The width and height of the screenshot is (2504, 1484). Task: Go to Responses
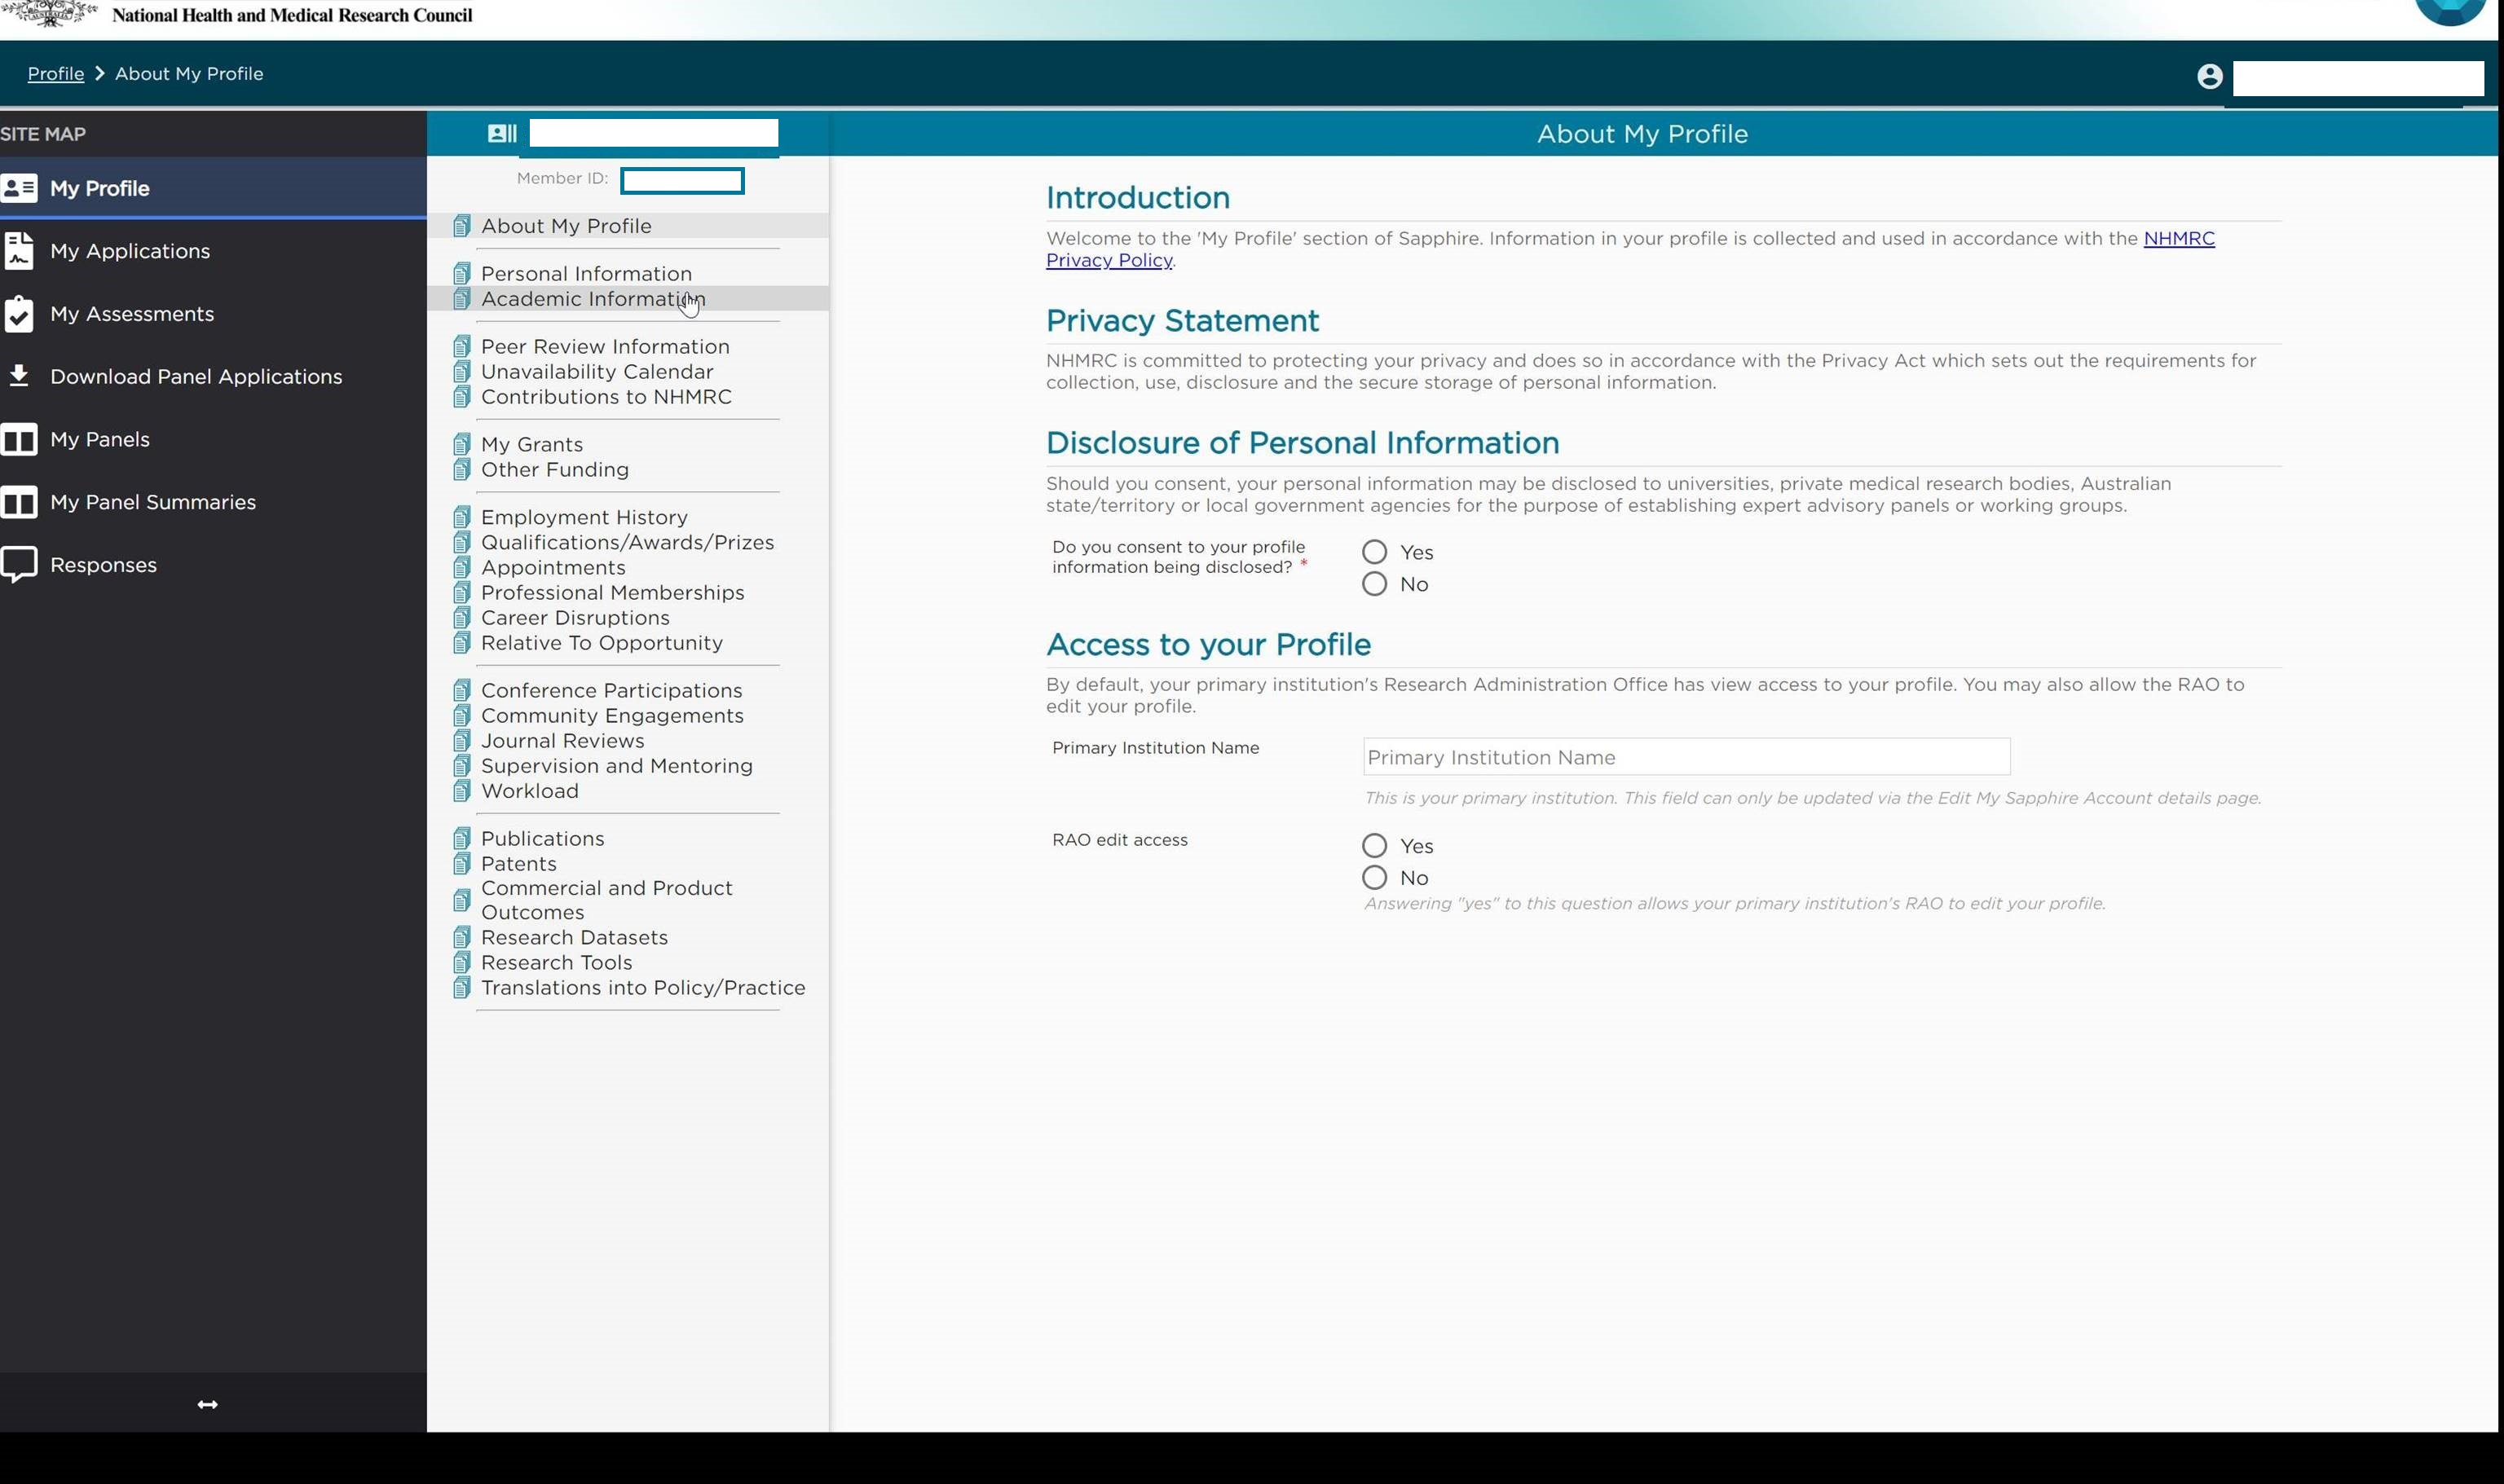[x=103, y=566]
